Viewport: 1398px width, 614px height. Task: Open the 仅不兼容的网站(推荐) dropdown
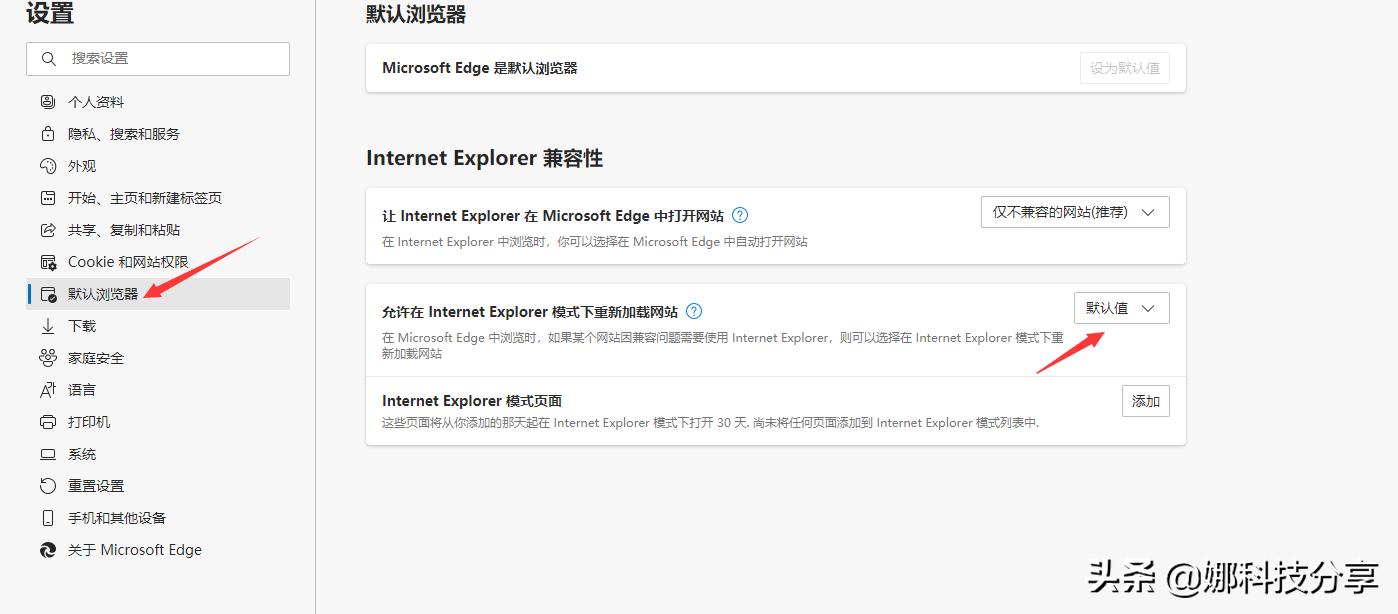1074,211
